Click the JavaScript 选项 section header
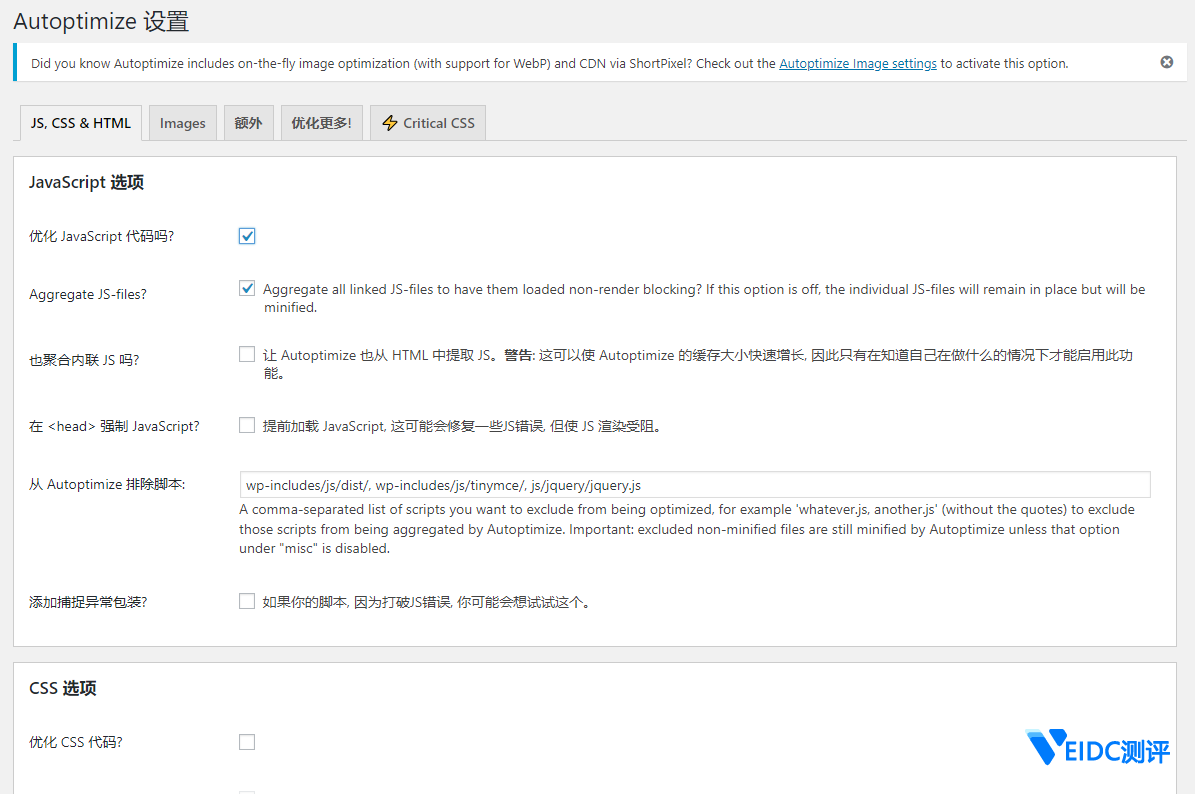Screen dimensions: 1195x794 [88, 182]
